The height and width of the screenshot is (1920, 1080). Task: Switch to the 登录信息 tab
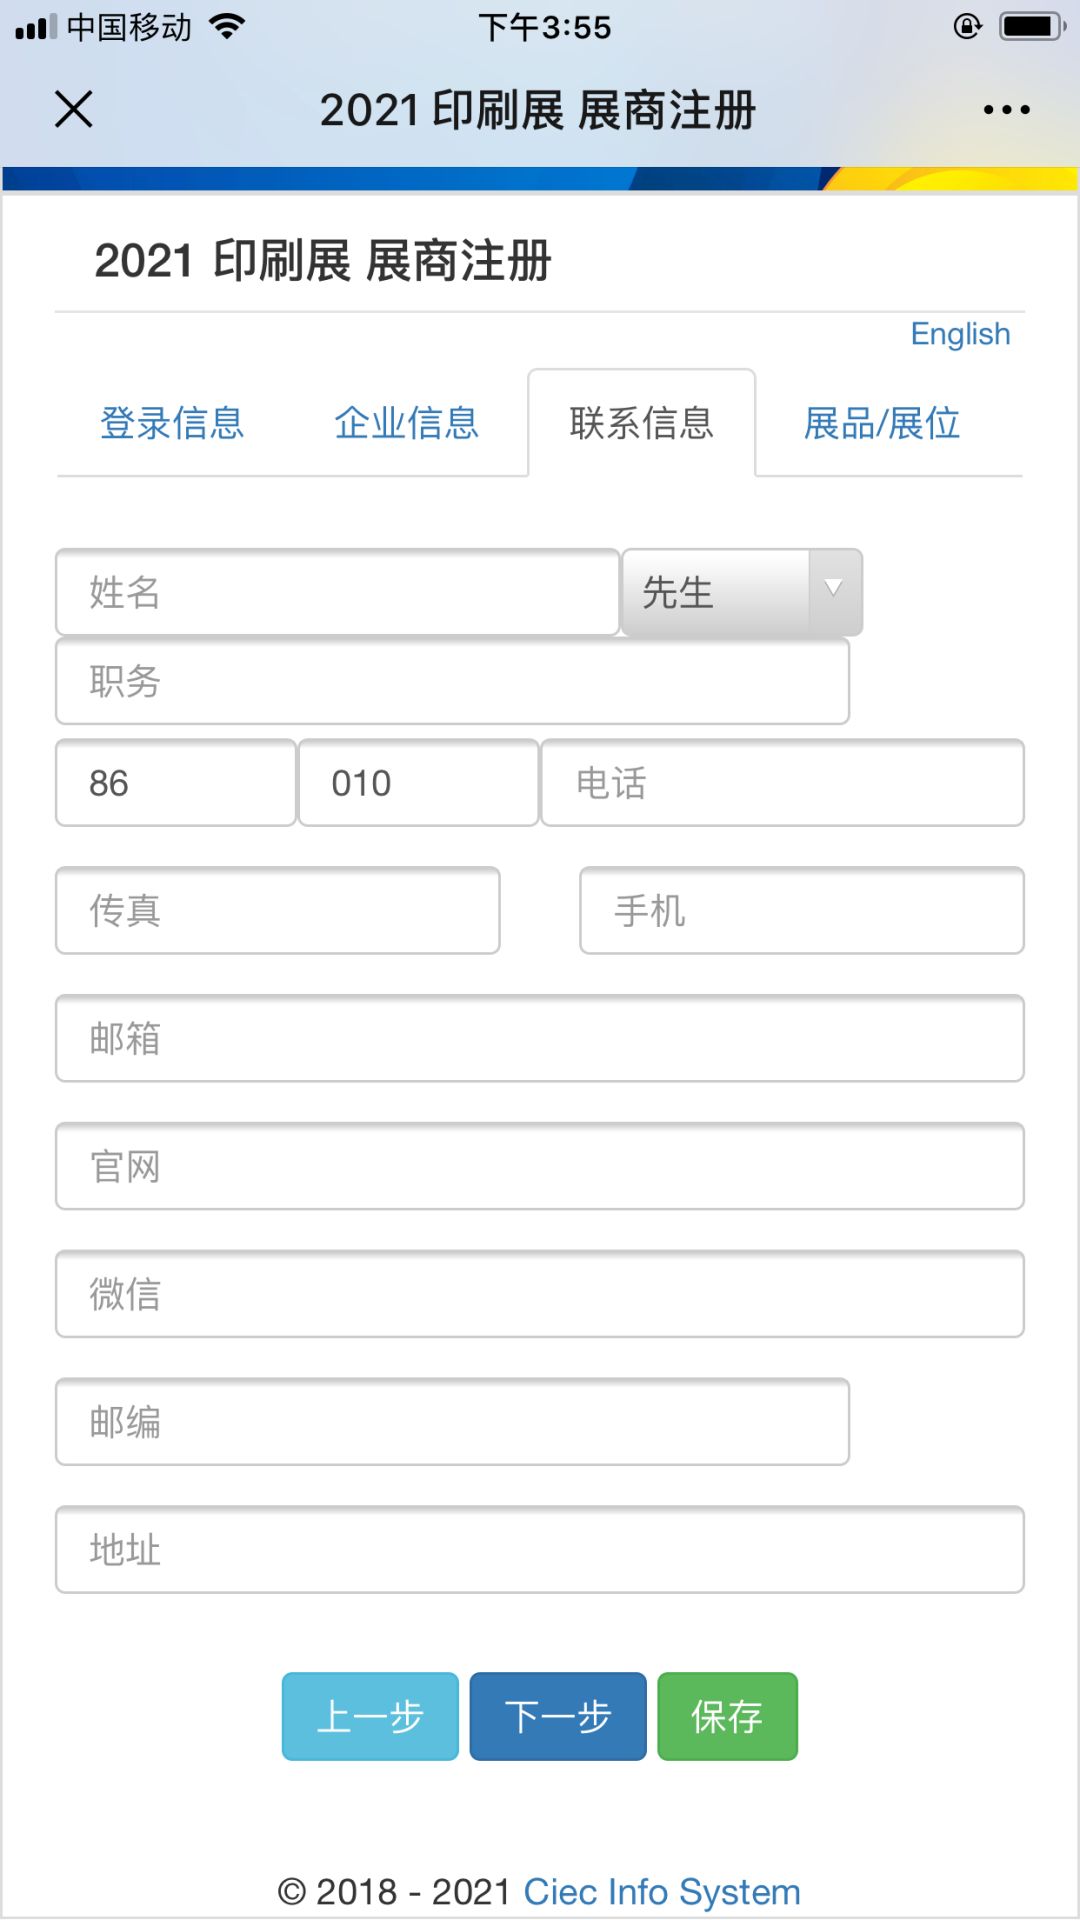(172, 423)
